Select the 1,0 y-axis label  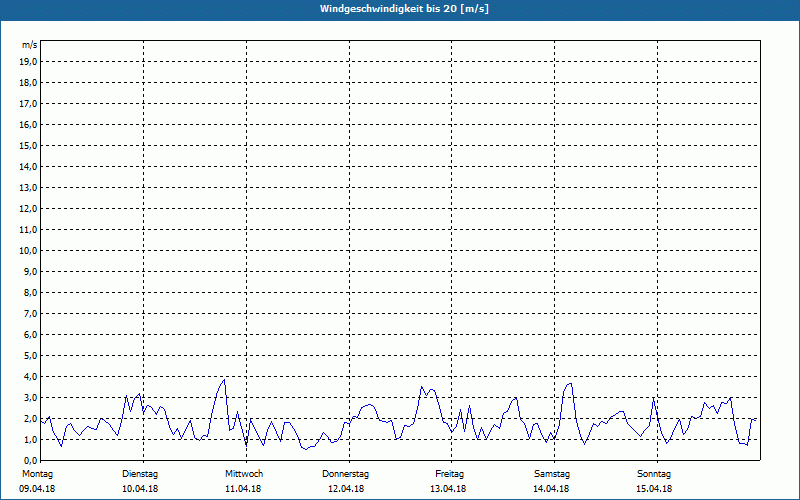(x=30, y=439)
